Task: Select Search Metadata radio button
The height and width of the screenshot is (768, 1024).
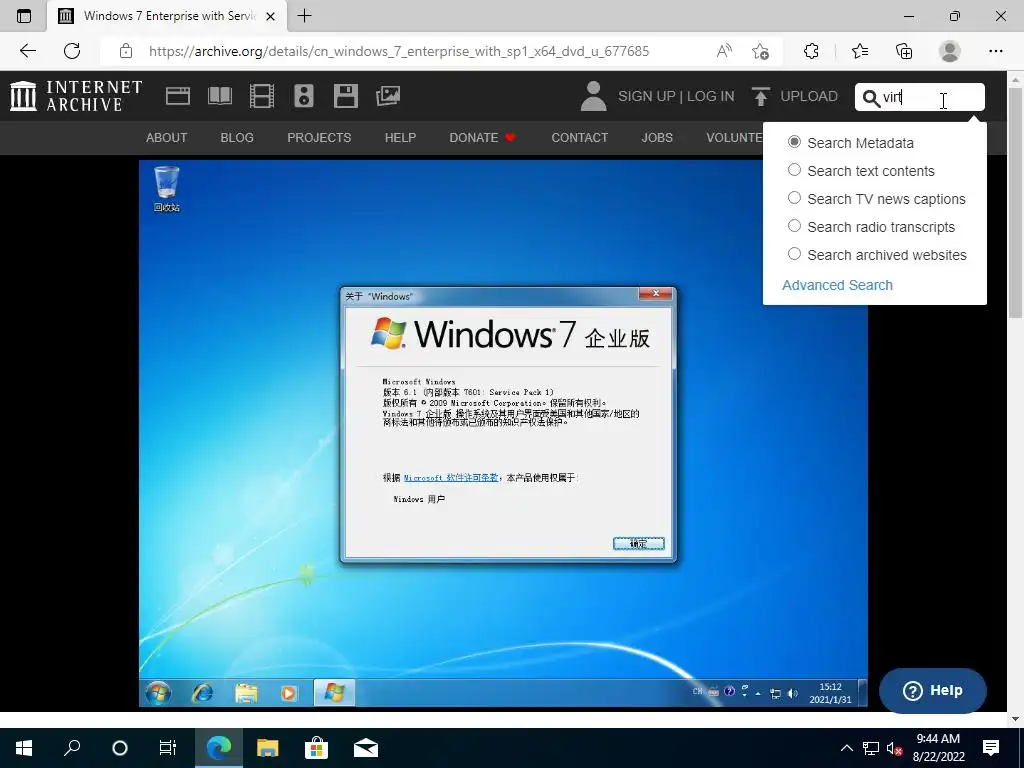Action: [x=794, y=142]
